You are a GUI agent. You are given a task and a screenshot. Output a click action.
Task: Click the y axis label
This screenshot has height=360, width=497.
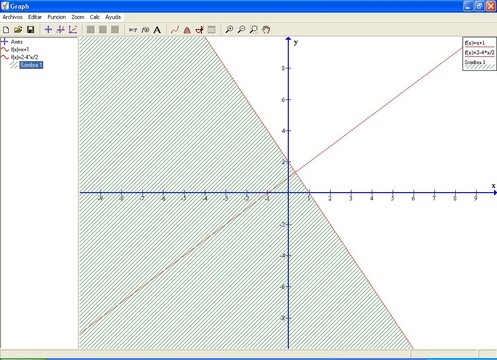tap(296, 42)
